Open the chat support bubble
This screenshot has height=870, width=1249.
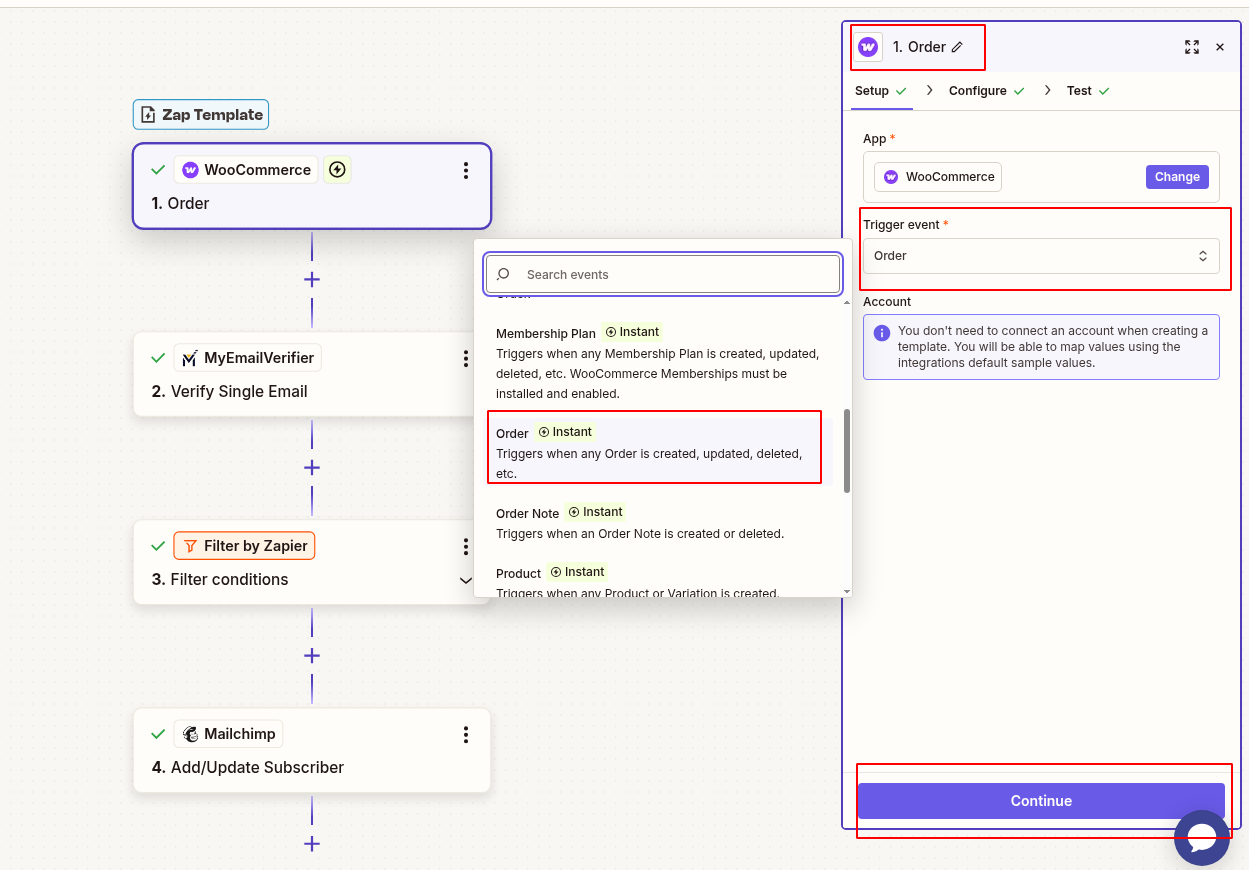pos(1202,838)
